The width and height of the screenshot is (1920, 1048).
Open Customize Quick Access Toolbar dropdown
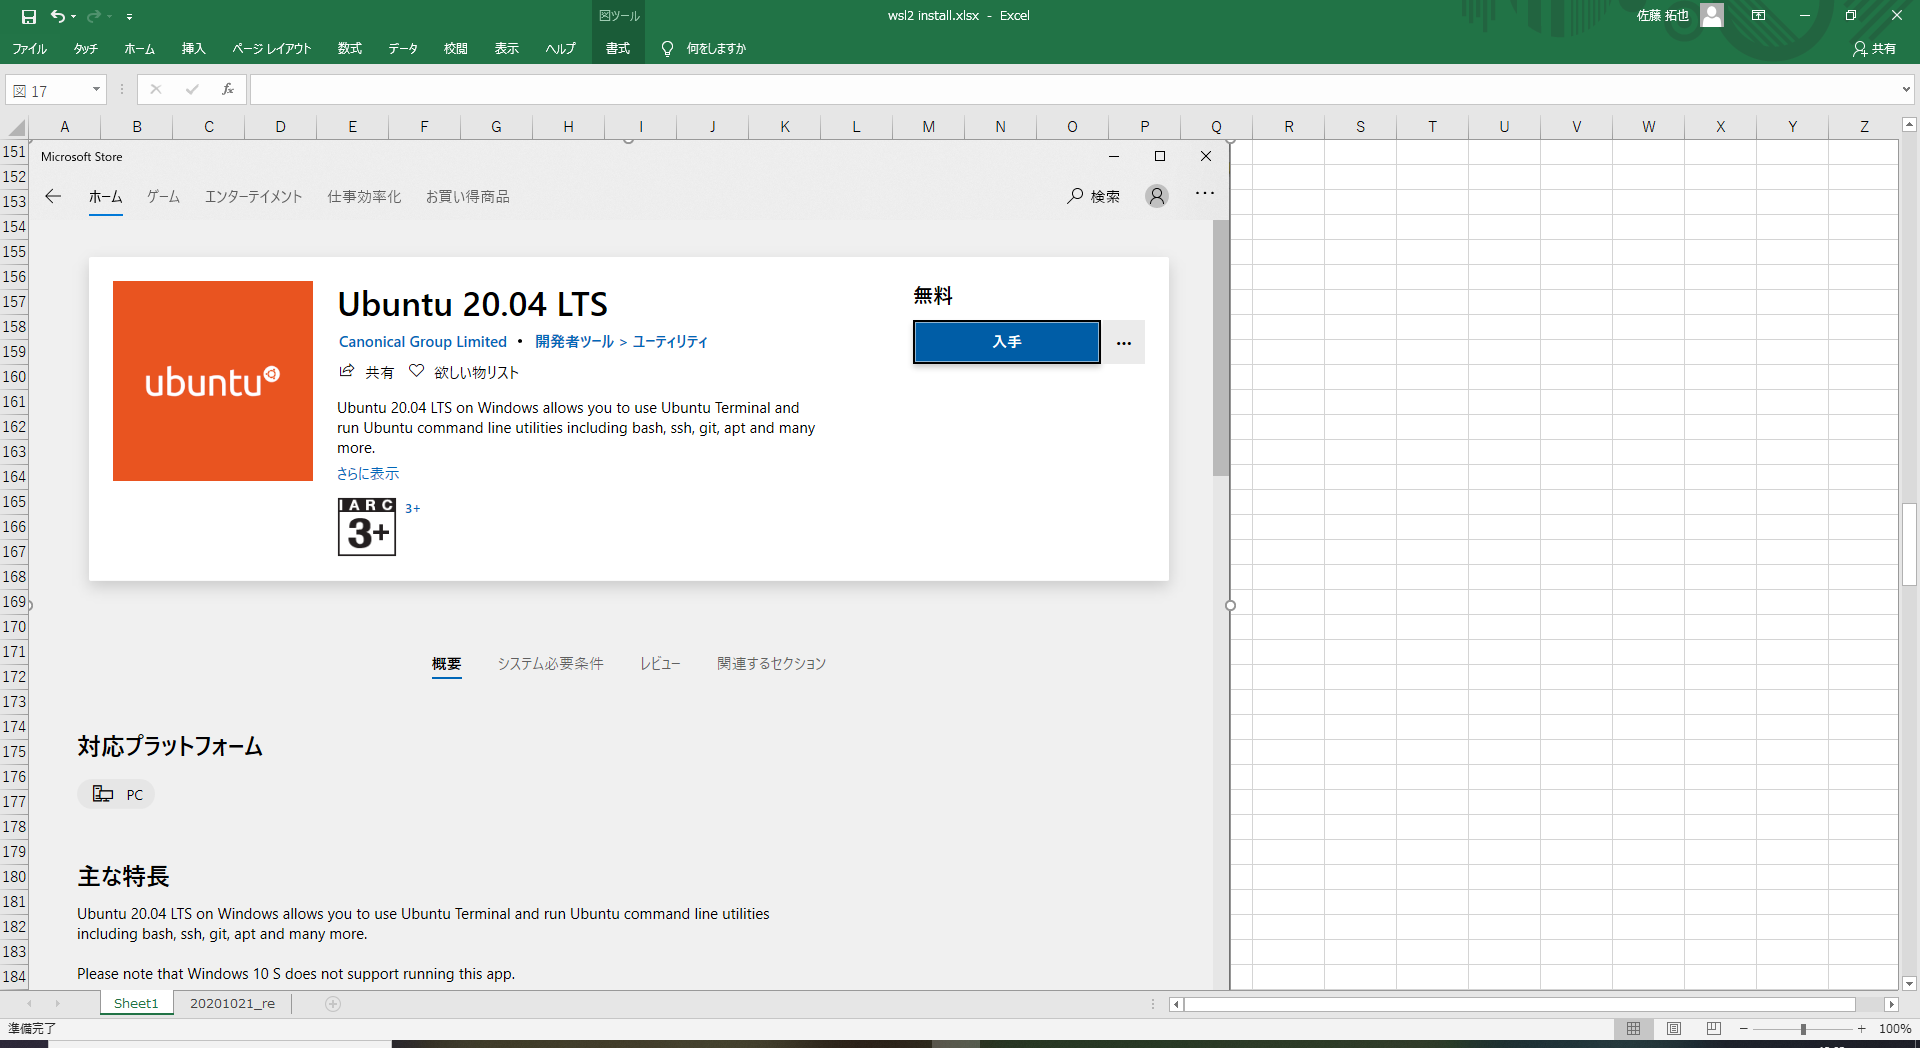(130, 17)
